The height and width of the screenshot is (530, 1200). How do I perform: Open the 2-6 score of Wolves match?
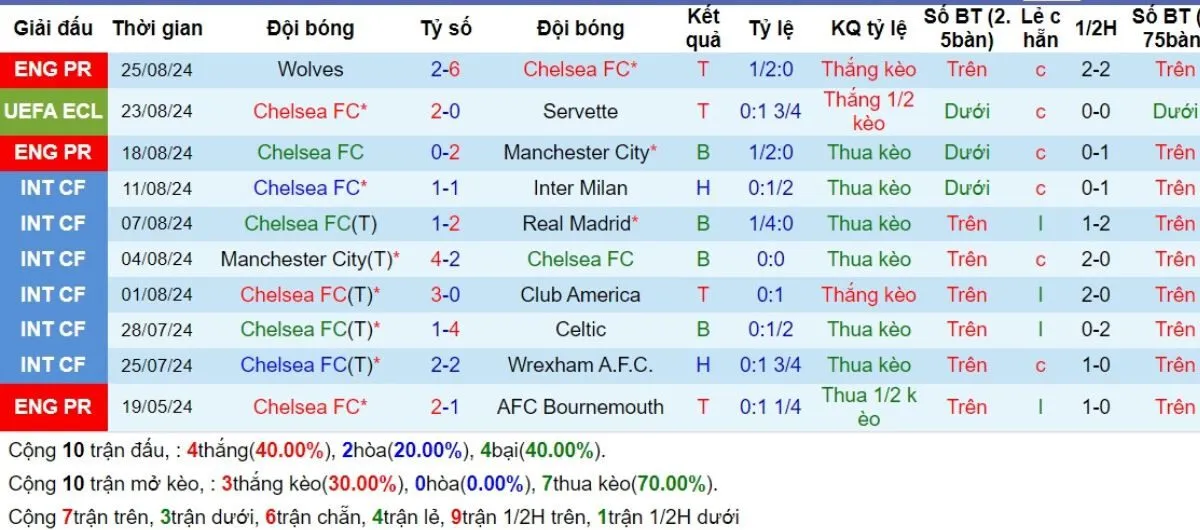(446, 69)
